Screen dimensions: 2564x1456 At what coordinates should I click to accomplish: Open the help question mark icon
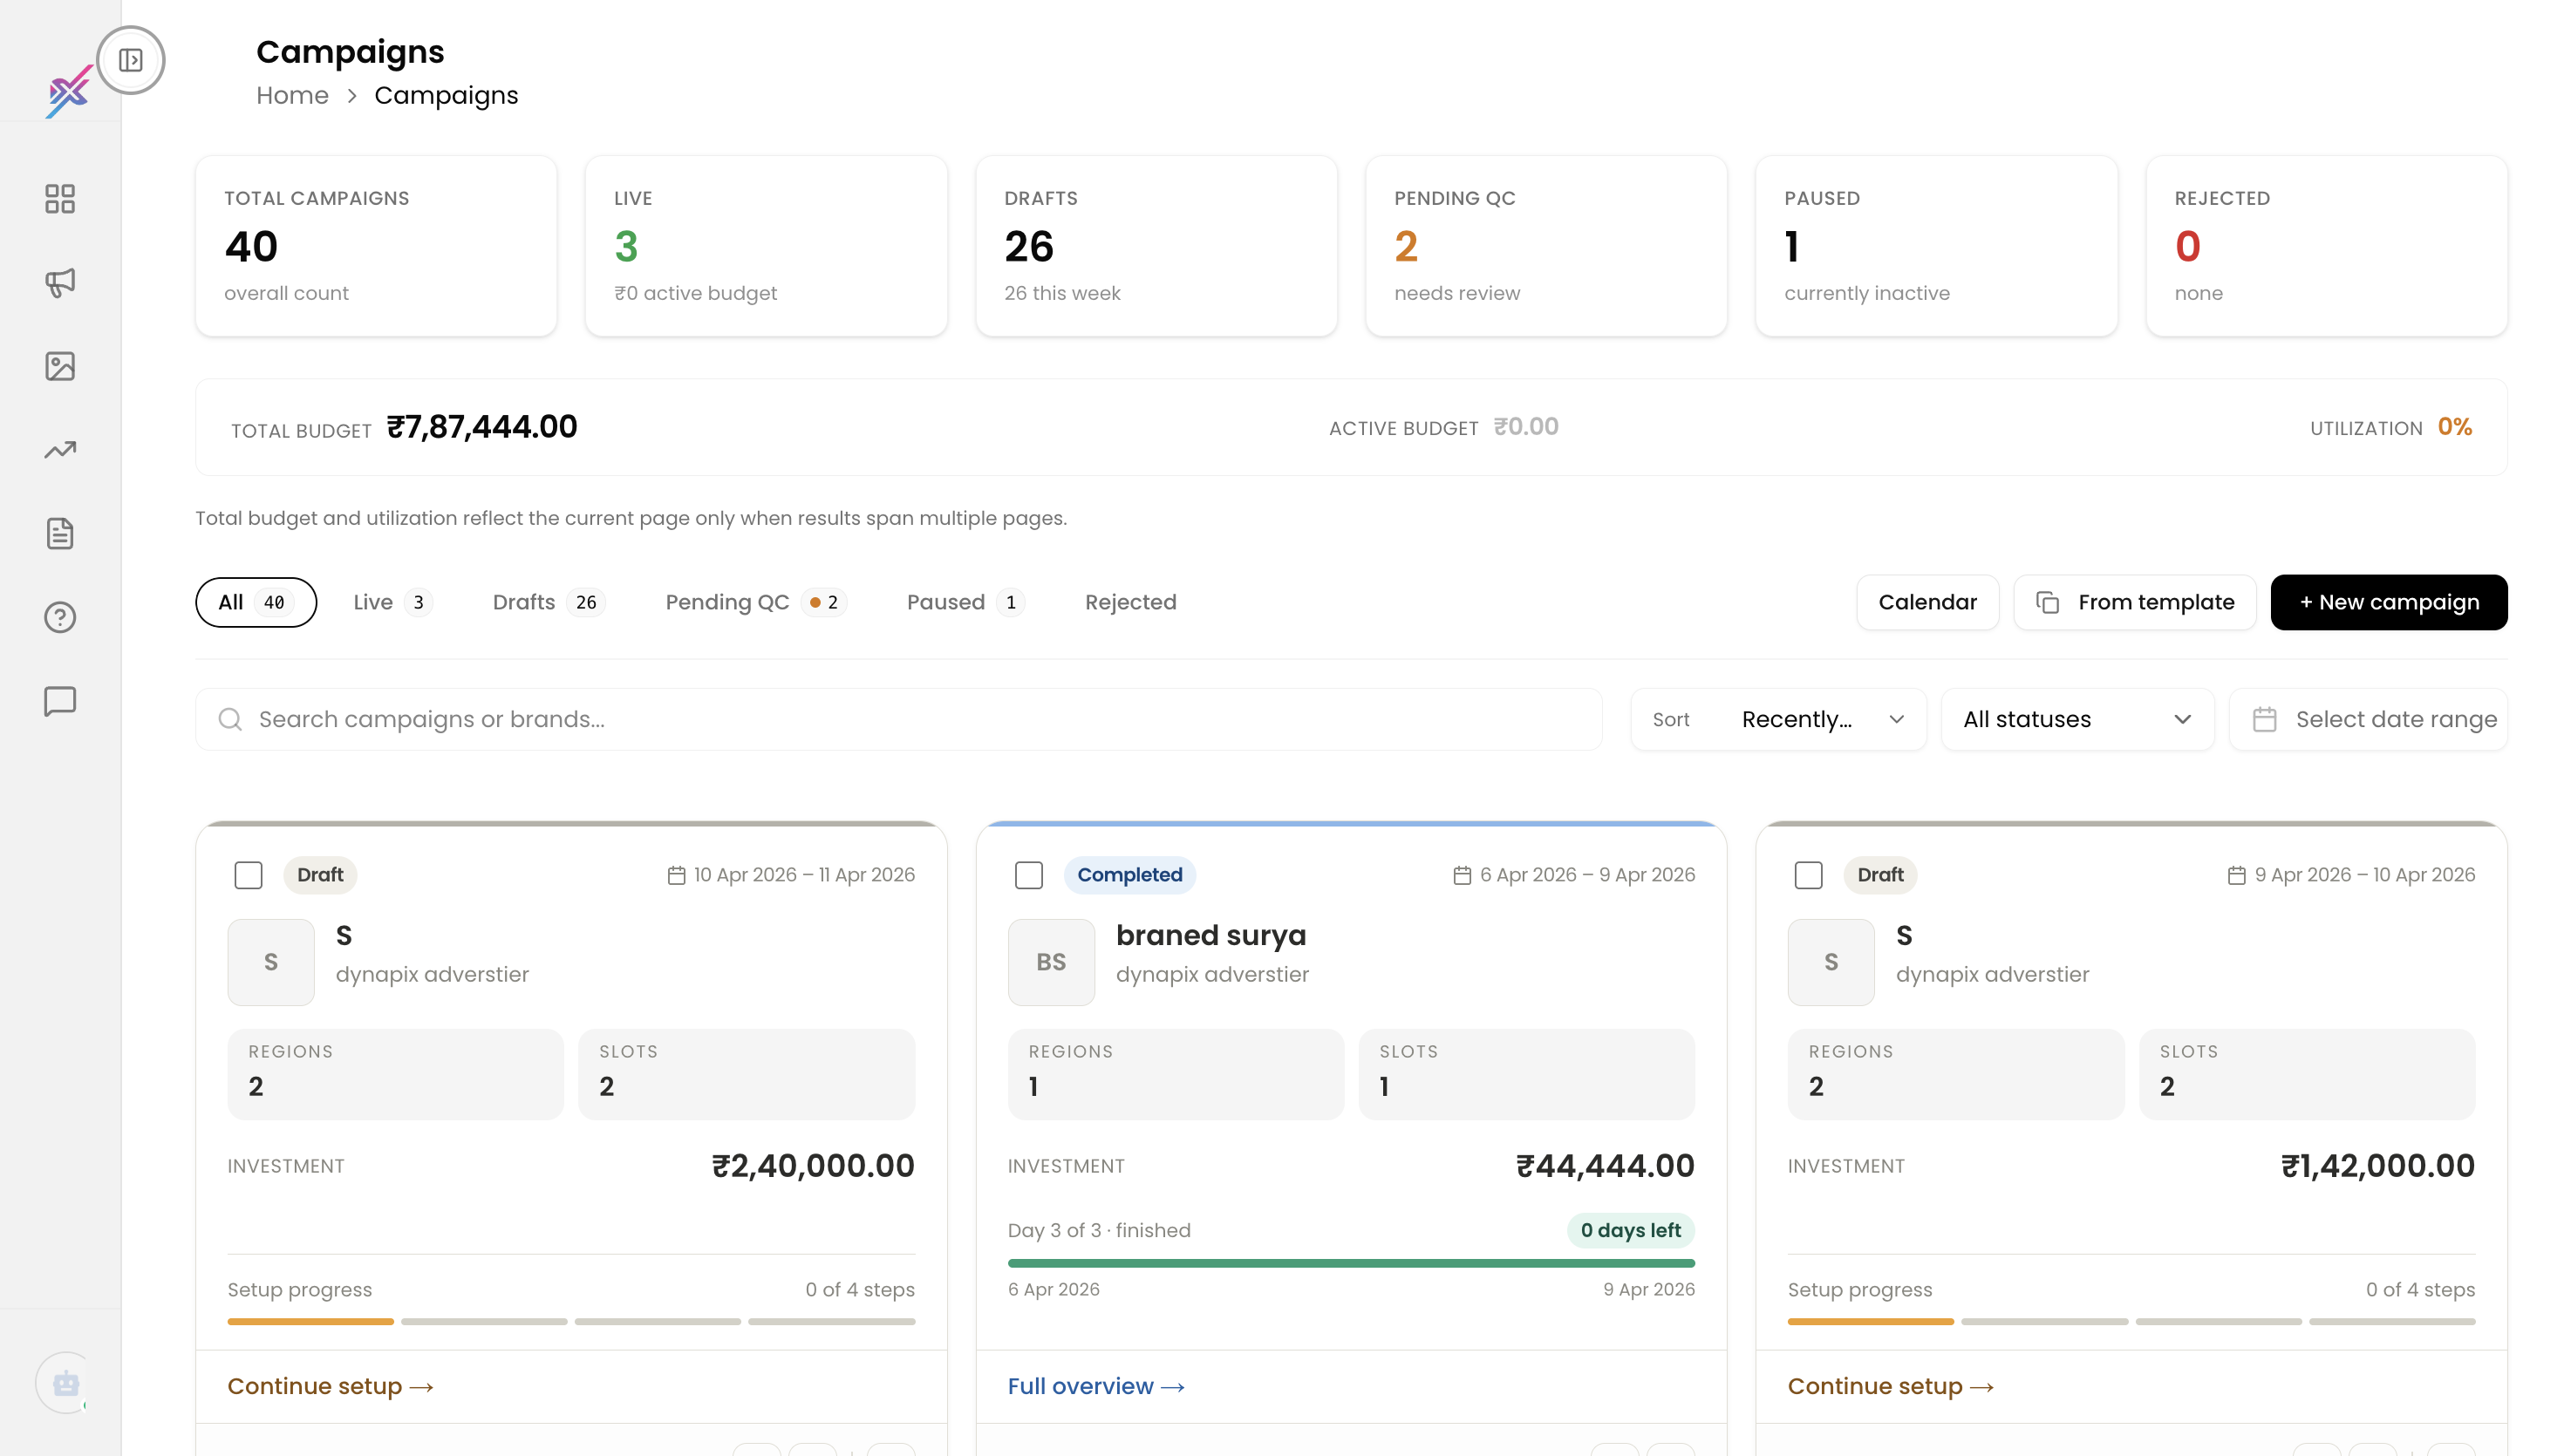coord(60,618)
